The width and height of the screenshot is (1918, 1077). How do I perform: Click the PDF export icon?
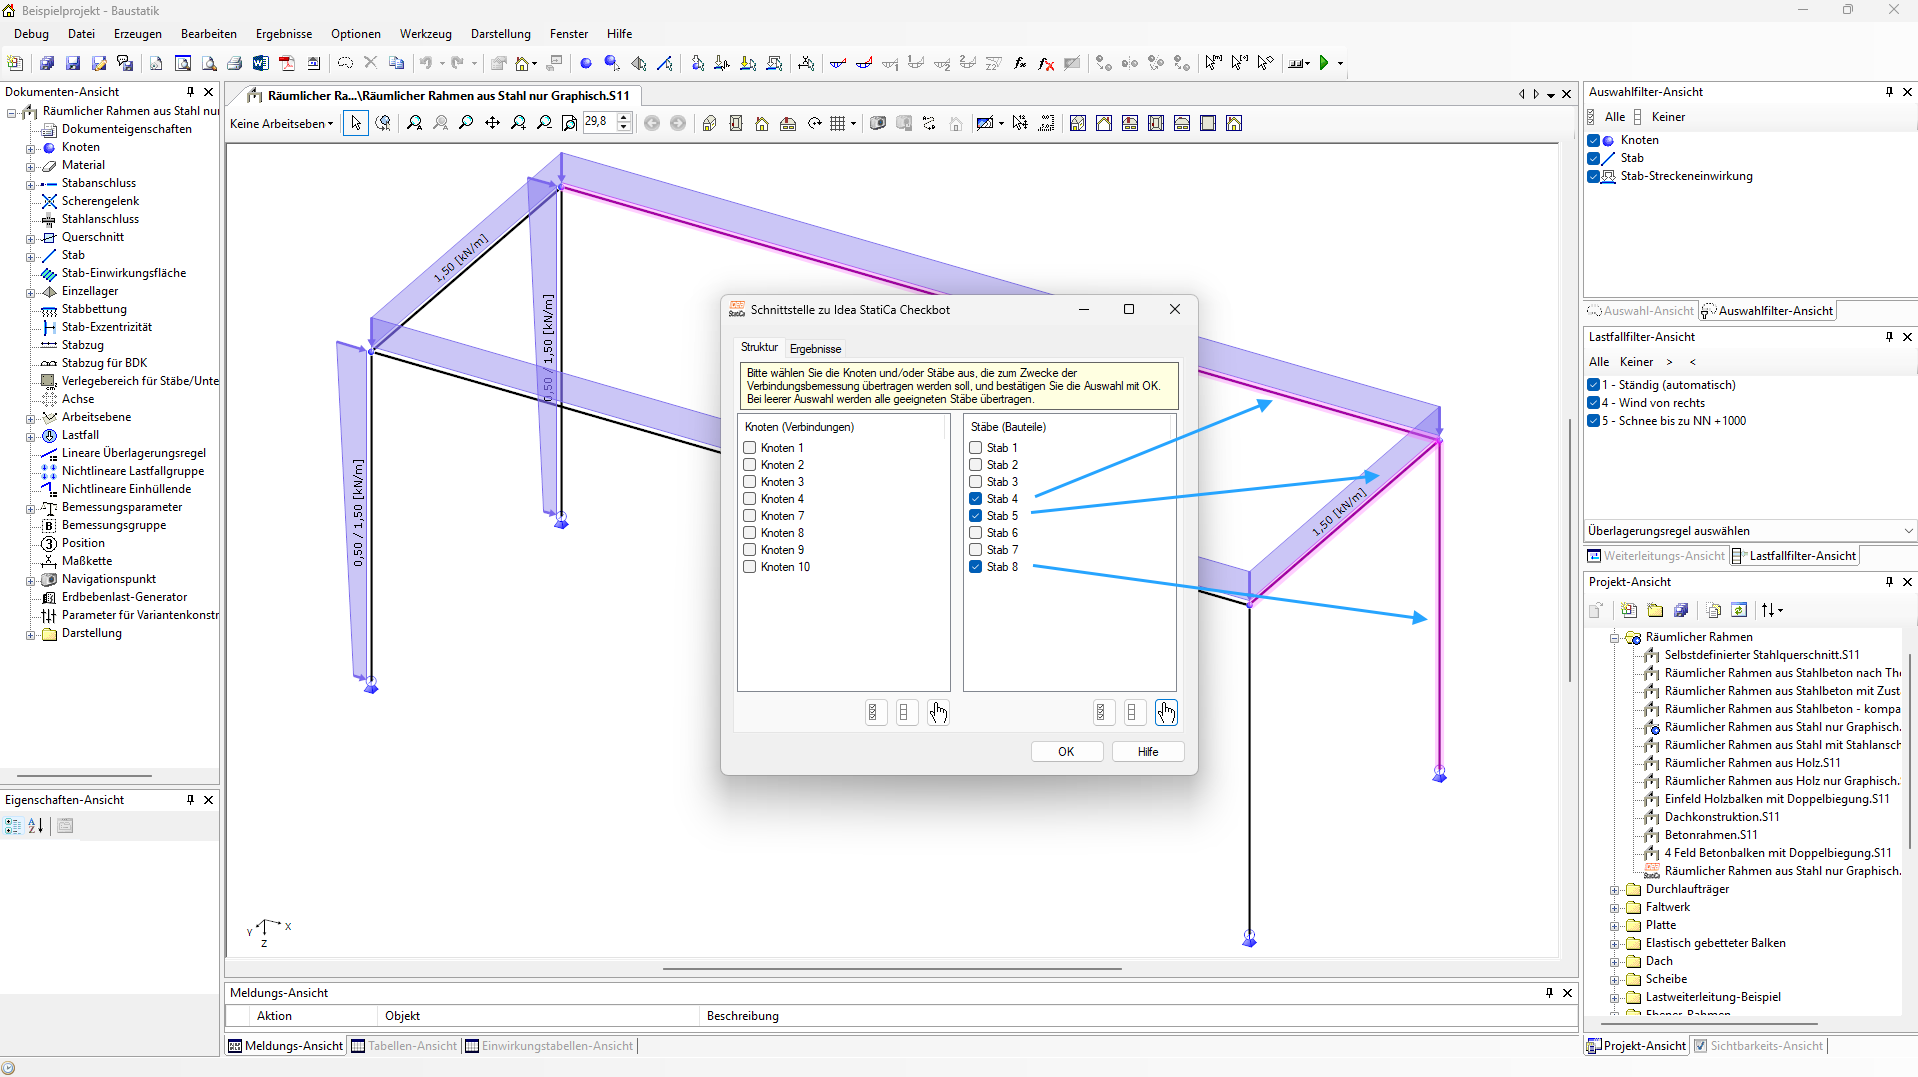click(x=287, y=63)
